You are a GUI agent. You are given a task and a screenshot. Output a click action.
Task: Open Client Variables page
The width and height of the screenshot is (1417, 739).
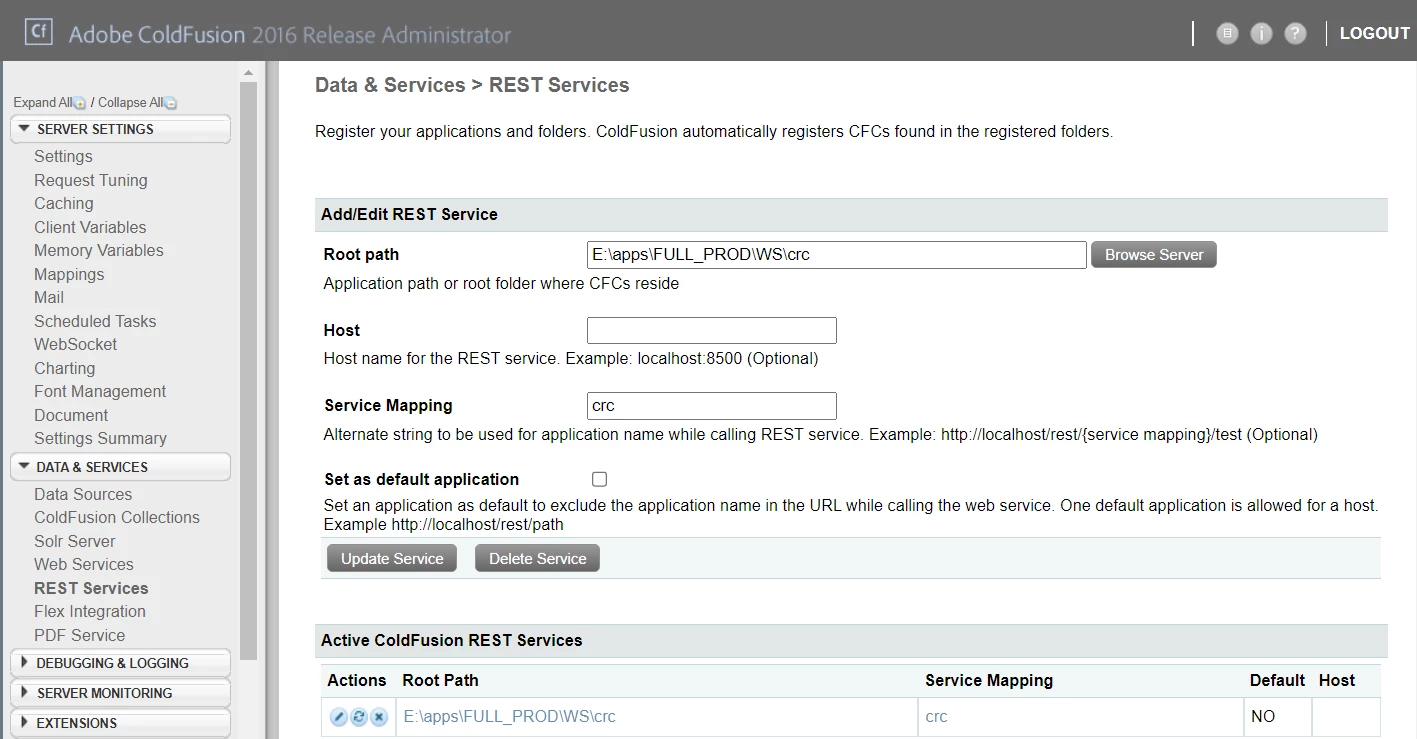90,227
